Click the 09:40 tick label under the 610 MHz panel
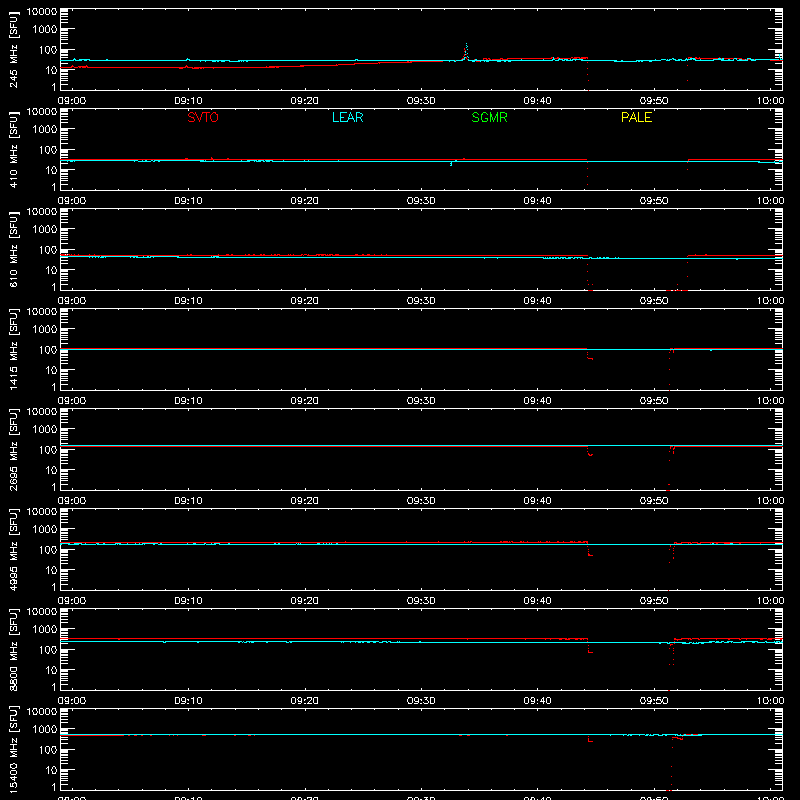 (x=537, y=301)
